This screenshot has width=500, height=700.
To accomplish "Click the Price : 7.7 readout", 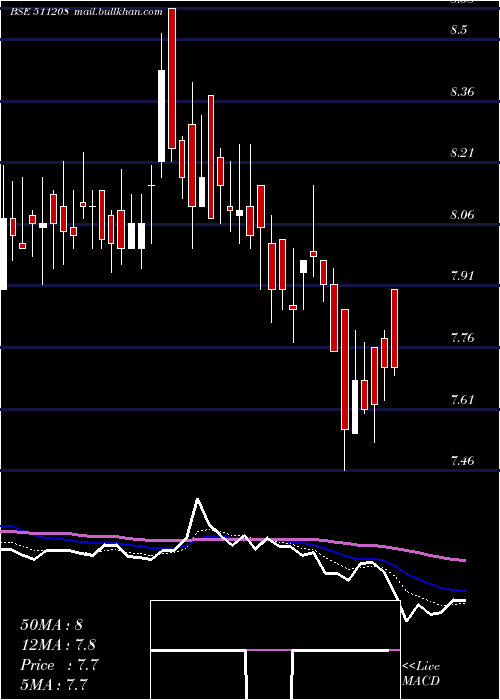I will 59,665.
